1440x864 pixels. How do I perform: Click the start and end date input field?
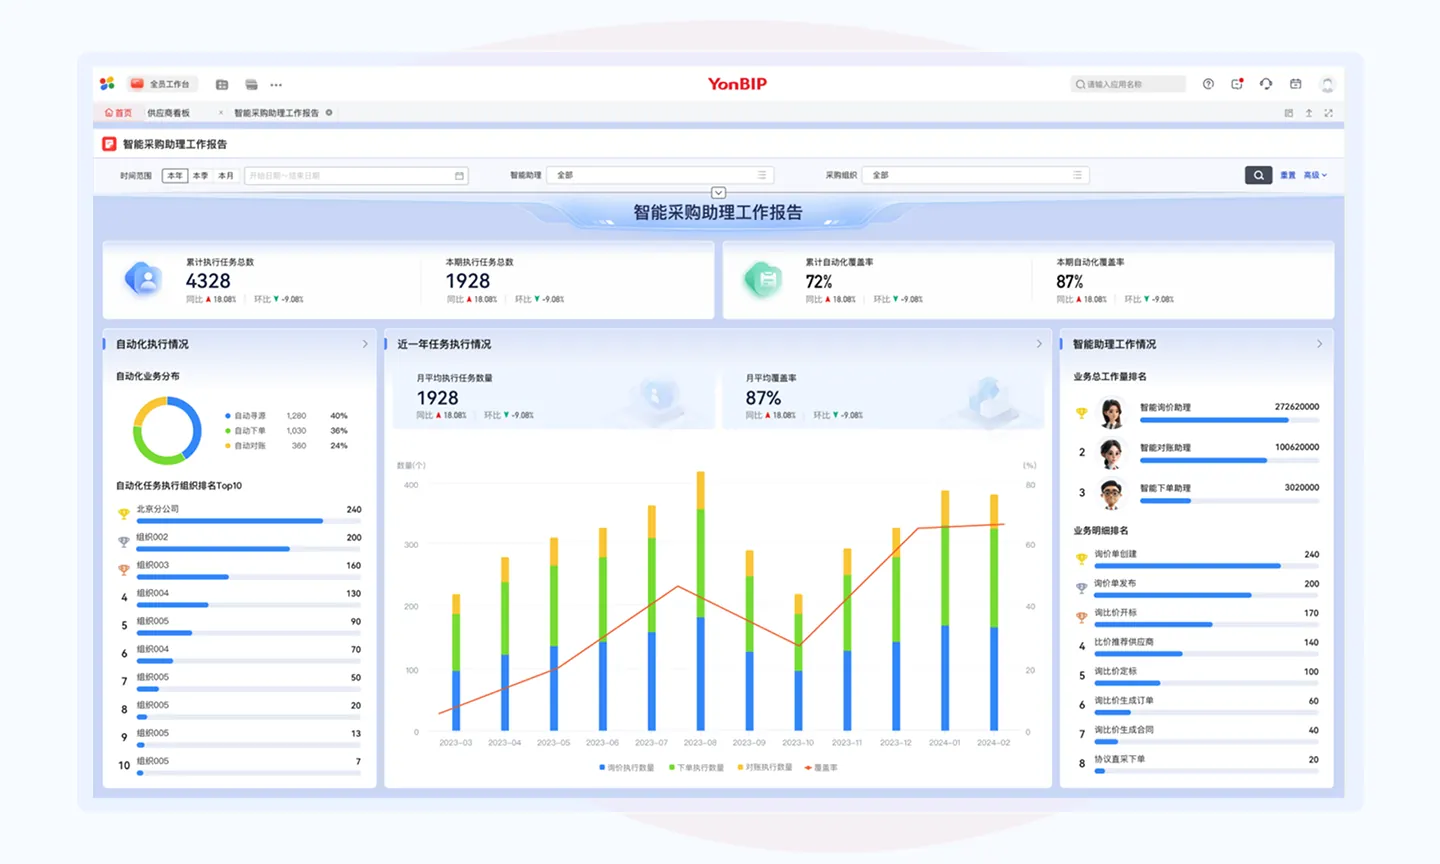[x=356, y=176]
